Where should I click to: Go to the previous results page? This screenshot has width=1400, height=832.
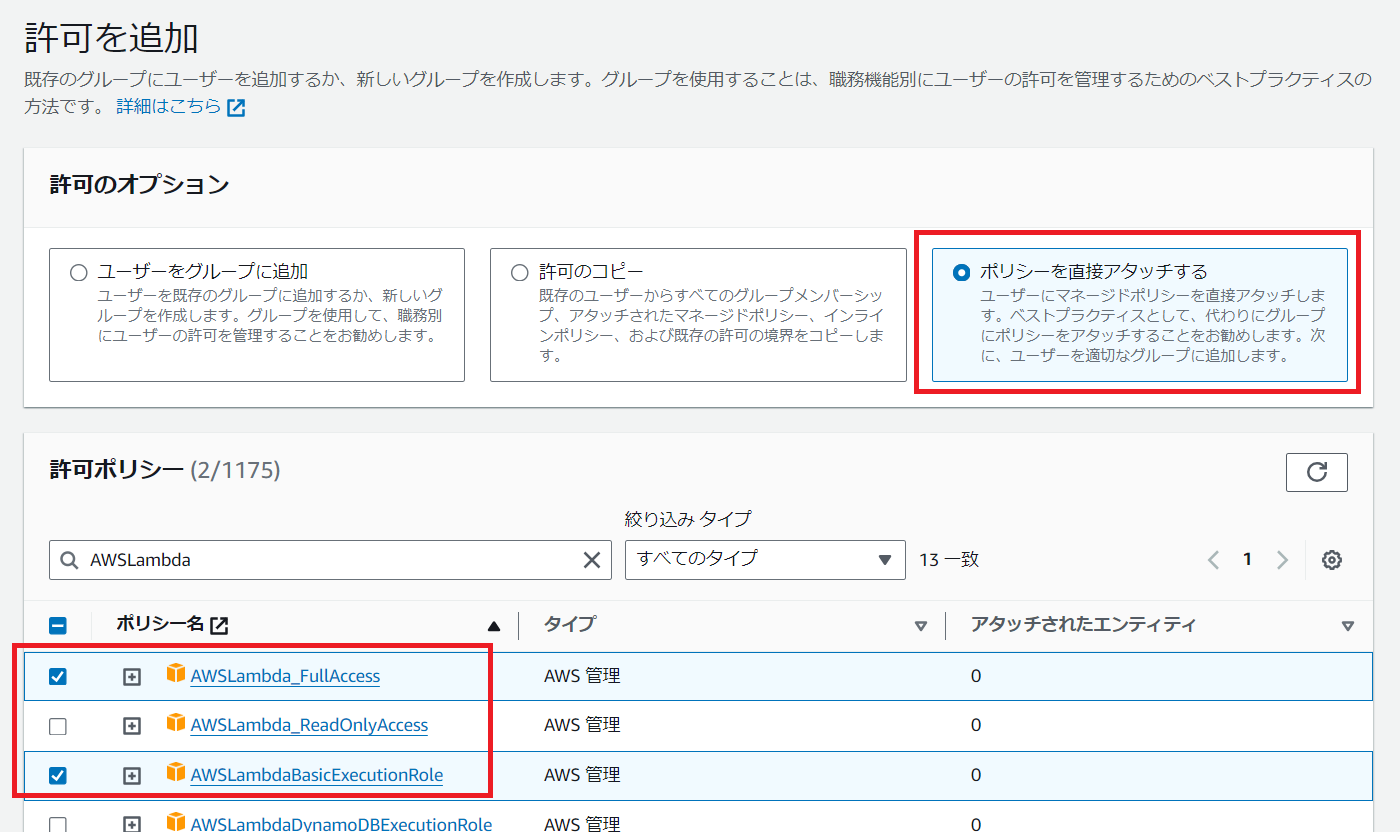click(1214, 560)
